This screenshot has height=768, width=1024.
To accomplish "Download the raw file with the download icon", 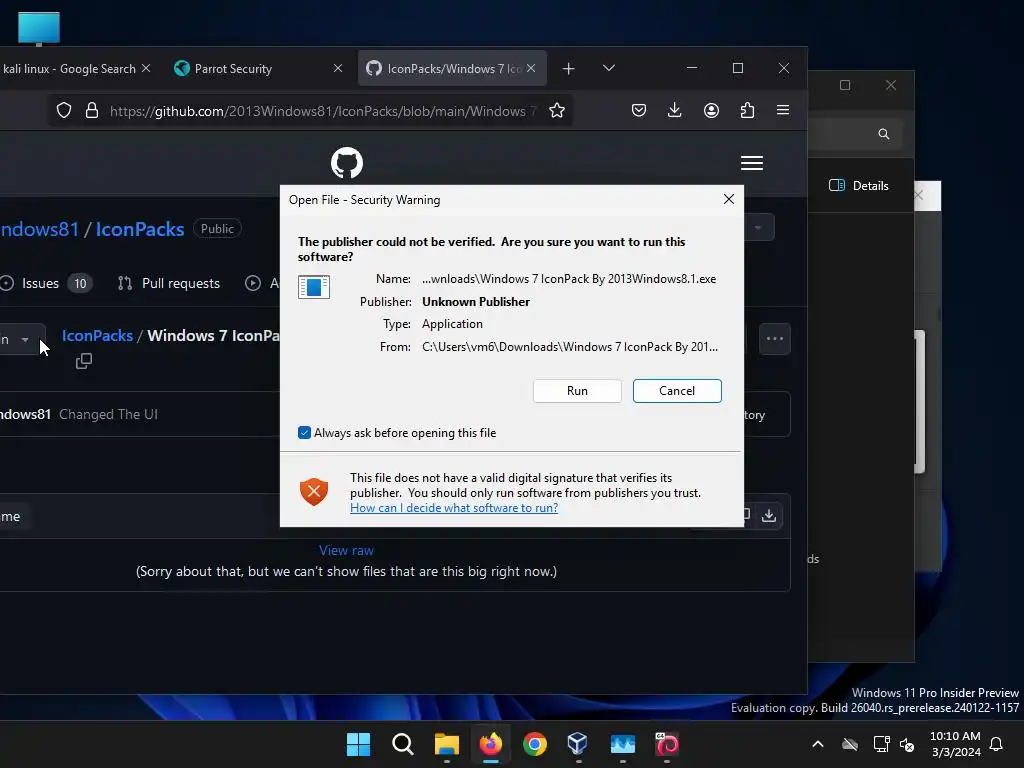I will [769, 515].
